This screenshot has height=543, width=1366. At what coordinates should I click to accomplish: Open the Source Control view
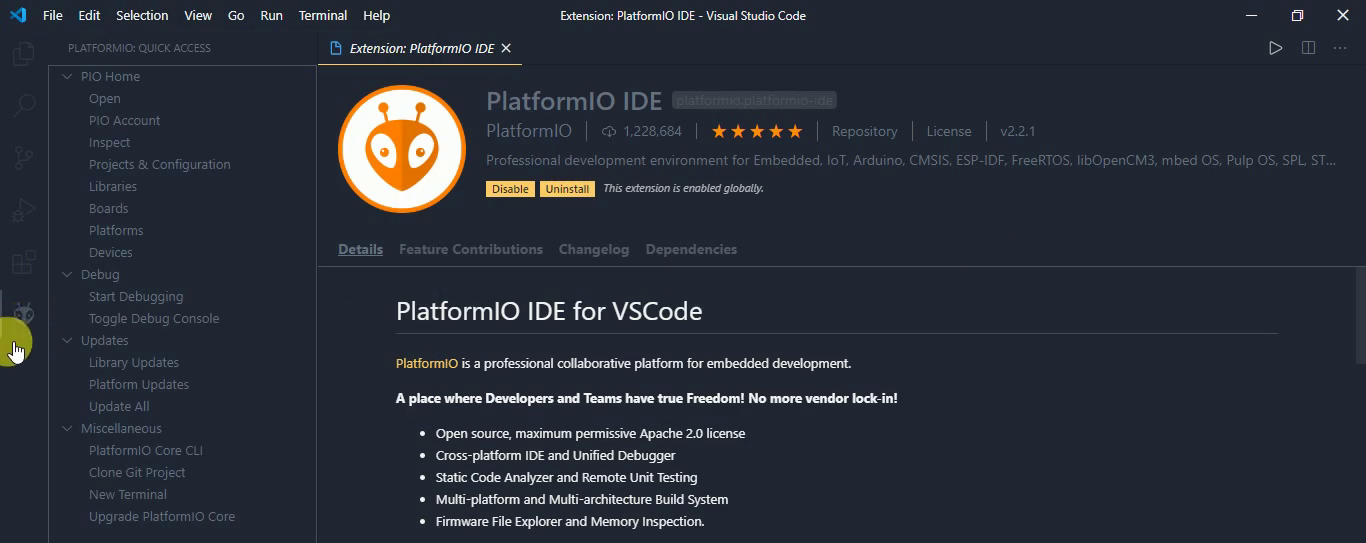(x=23, y=158)
